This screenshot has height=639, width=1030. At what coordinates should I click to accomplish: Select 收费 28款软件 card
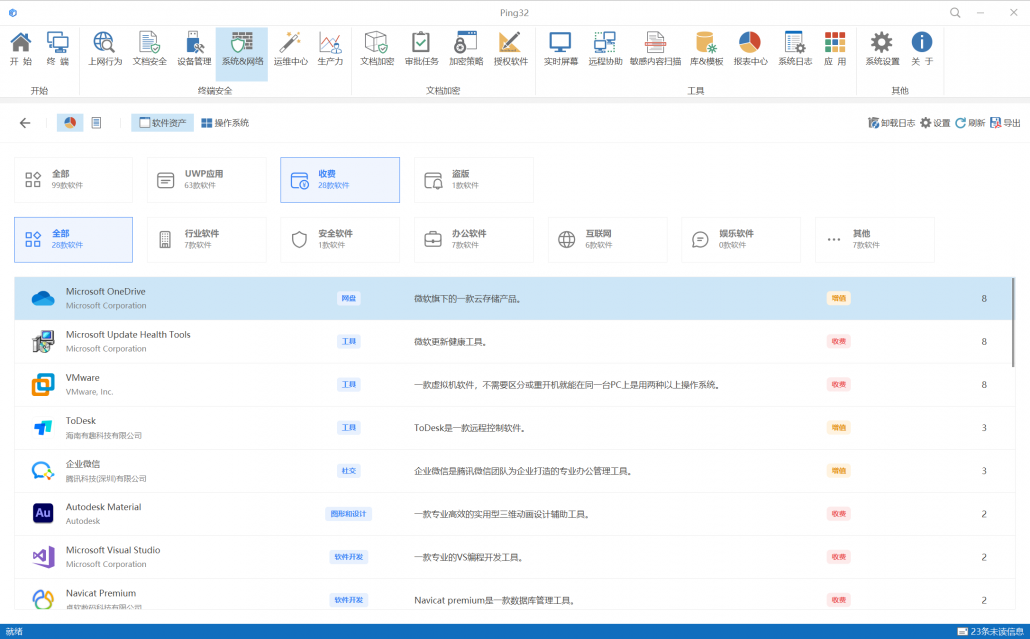340,179
